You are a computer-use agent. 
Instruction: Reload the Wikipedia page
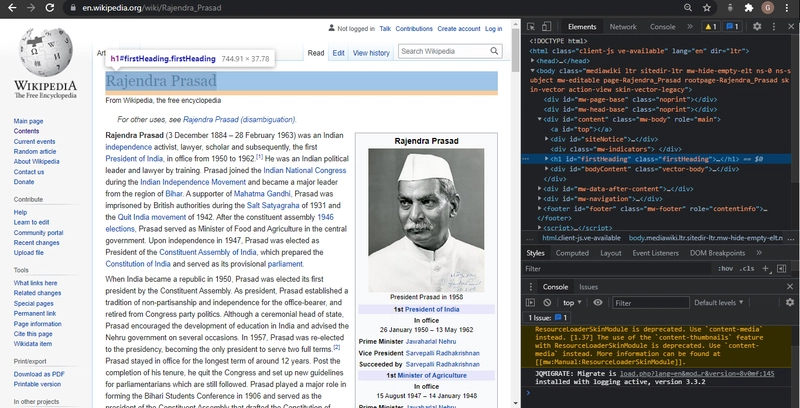click(x=49, y=8)
